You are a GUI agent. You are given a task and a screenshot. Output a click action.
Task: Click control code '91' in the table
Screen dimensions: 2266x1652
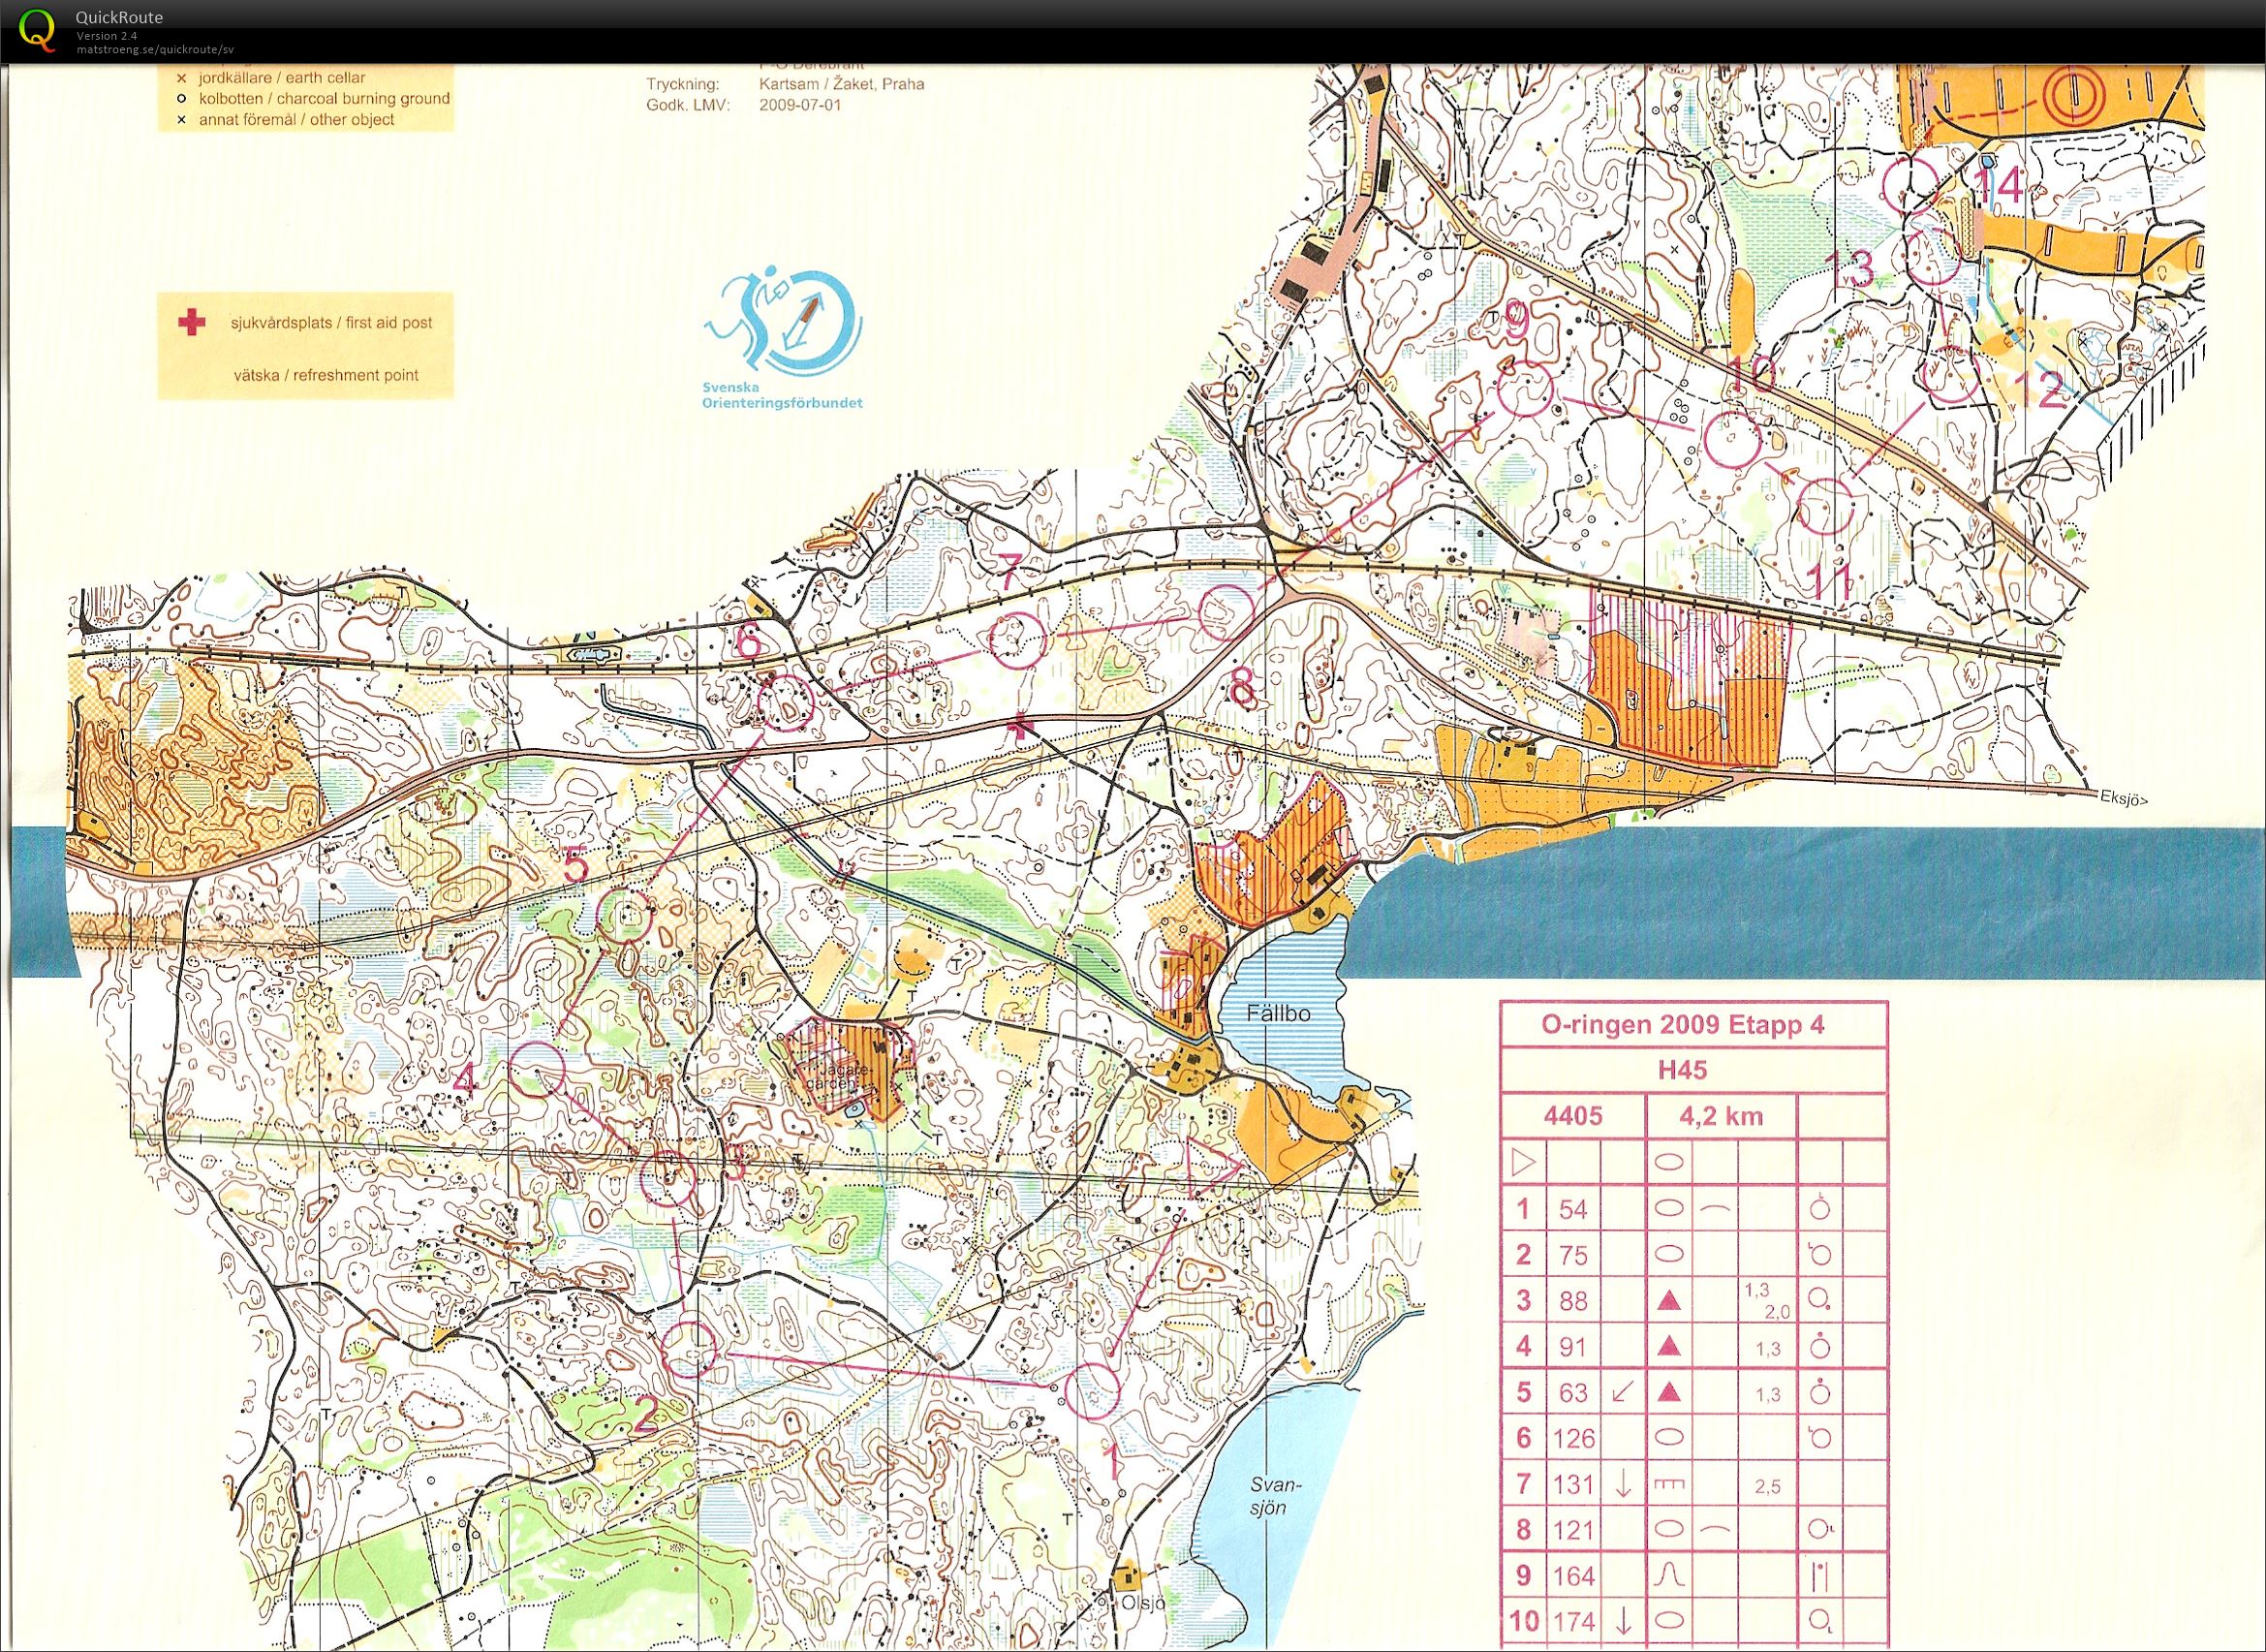click(x=1573, y=1346)
